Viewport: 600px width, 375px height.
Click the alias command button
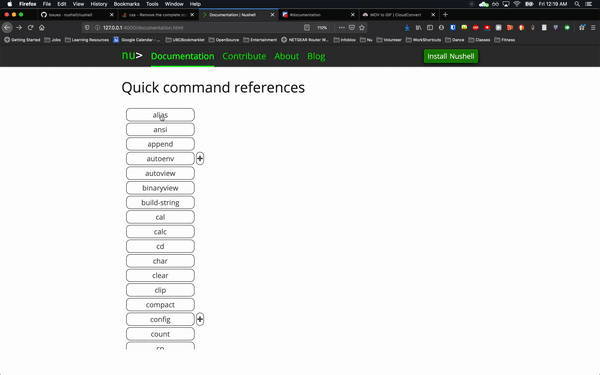coord(160,115)
